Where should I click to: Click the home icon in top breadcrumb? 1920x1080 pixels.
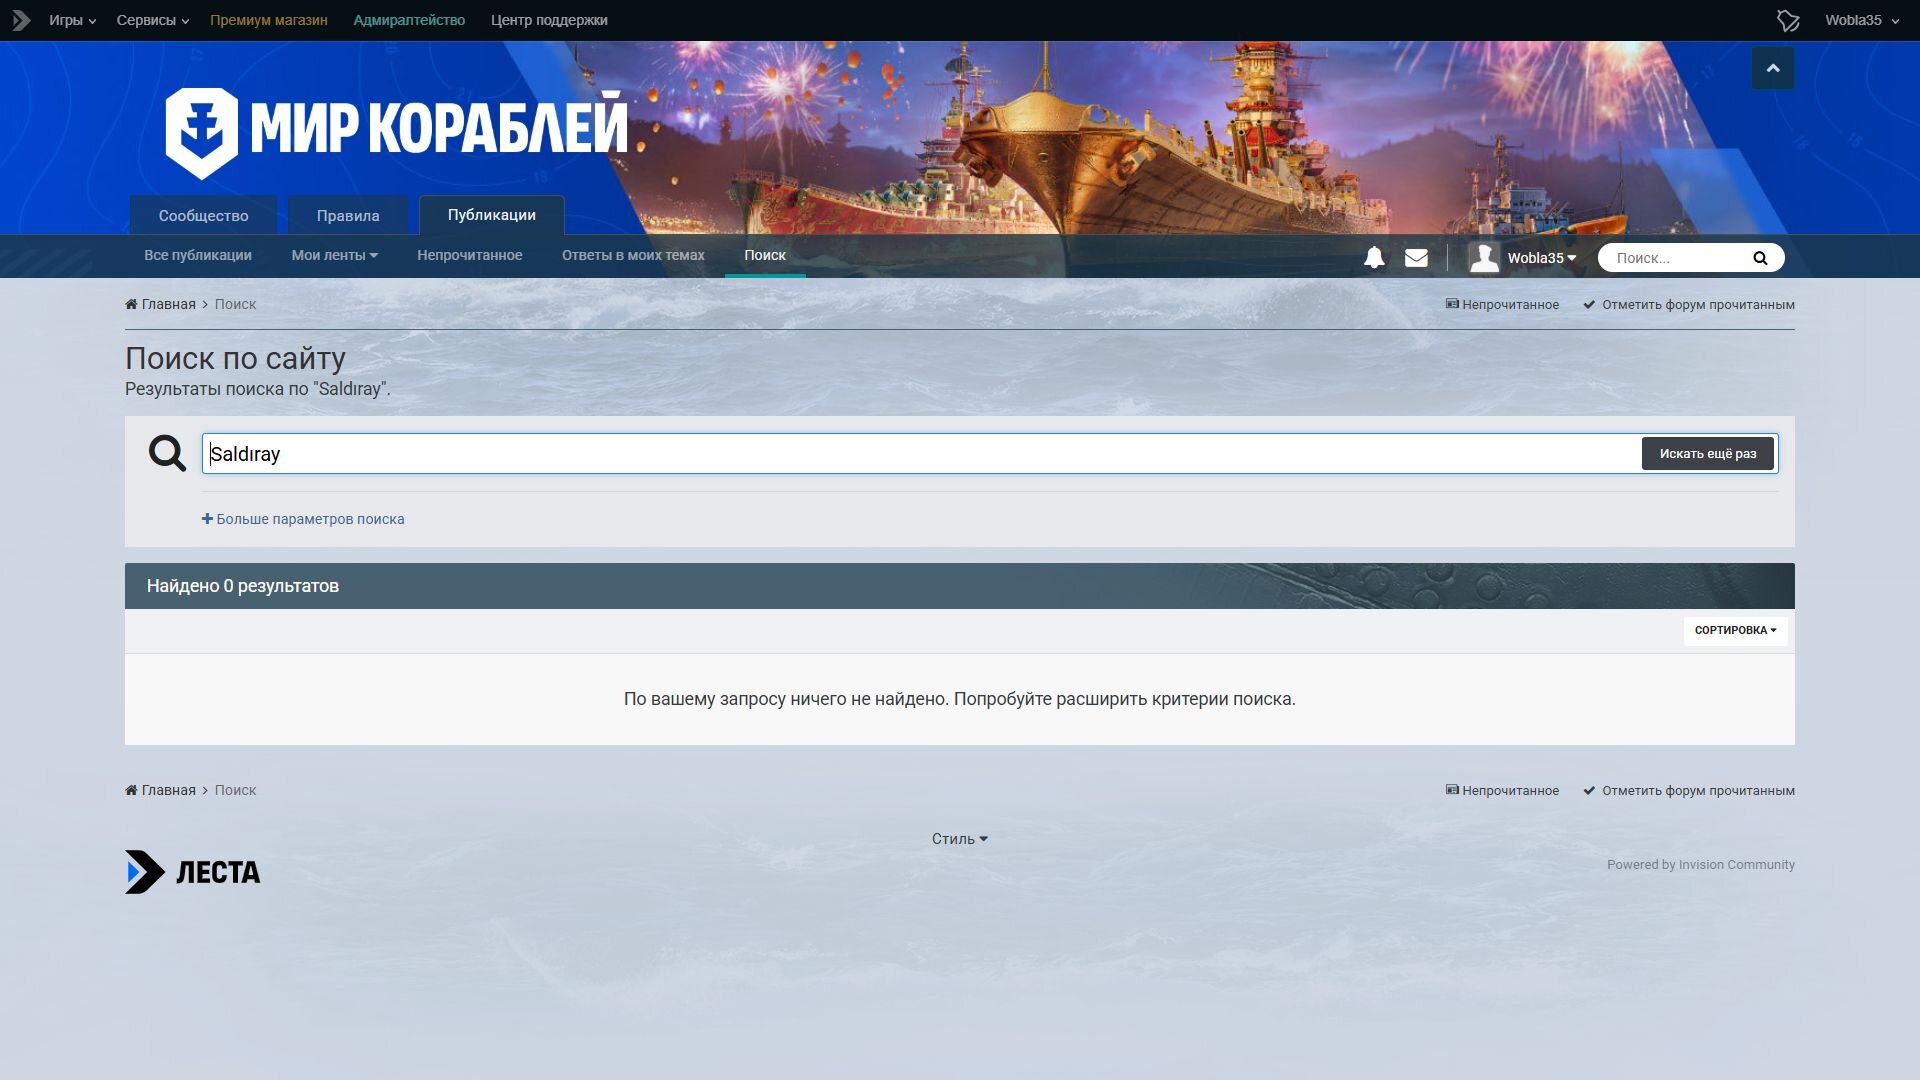click(131, 304)
